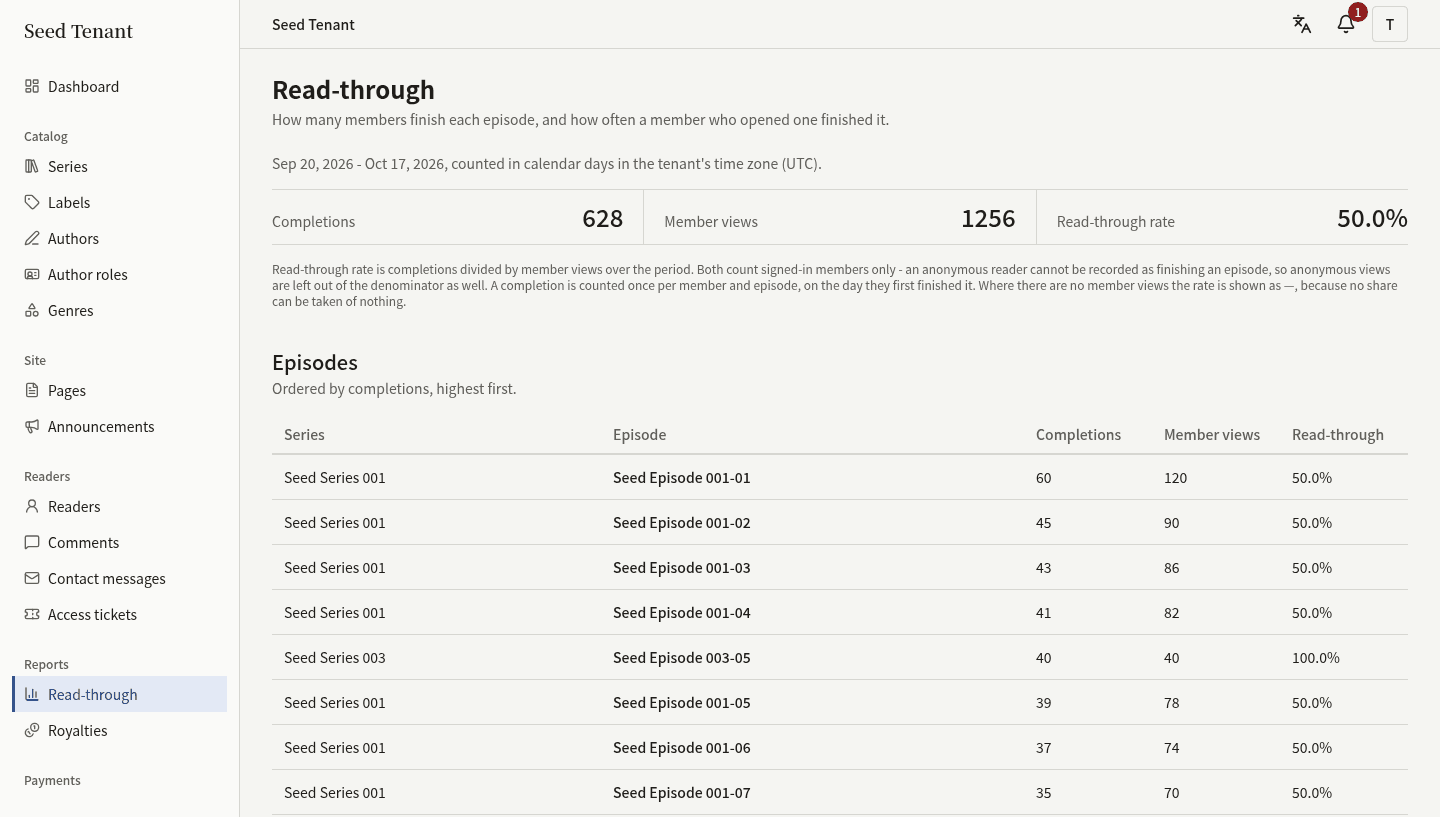
Task: Open the user avatar menu labeled T
Action: coord(1390,24)
